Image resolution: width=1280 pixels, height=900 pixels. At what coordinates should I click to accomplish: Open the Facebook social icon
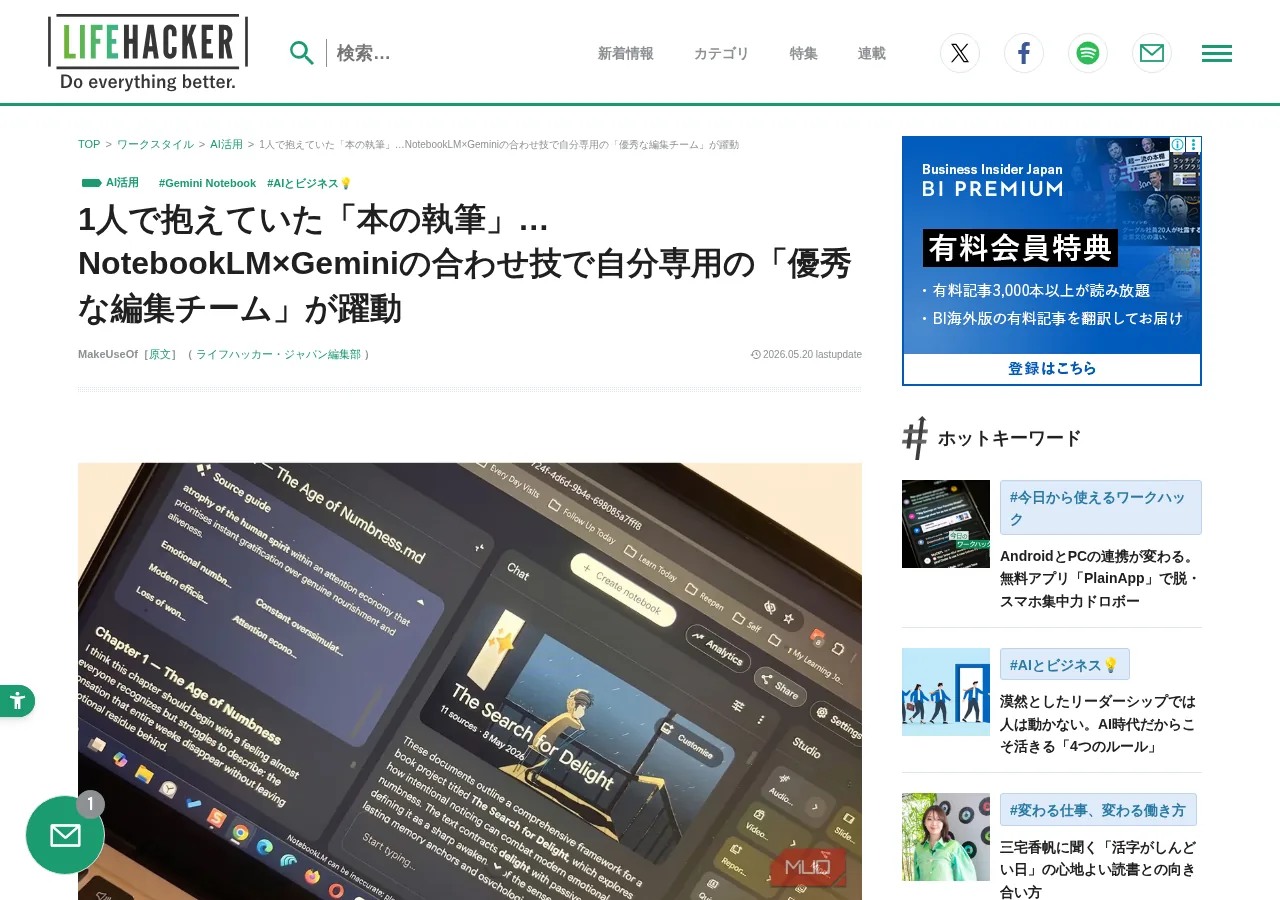[1024, 53]
